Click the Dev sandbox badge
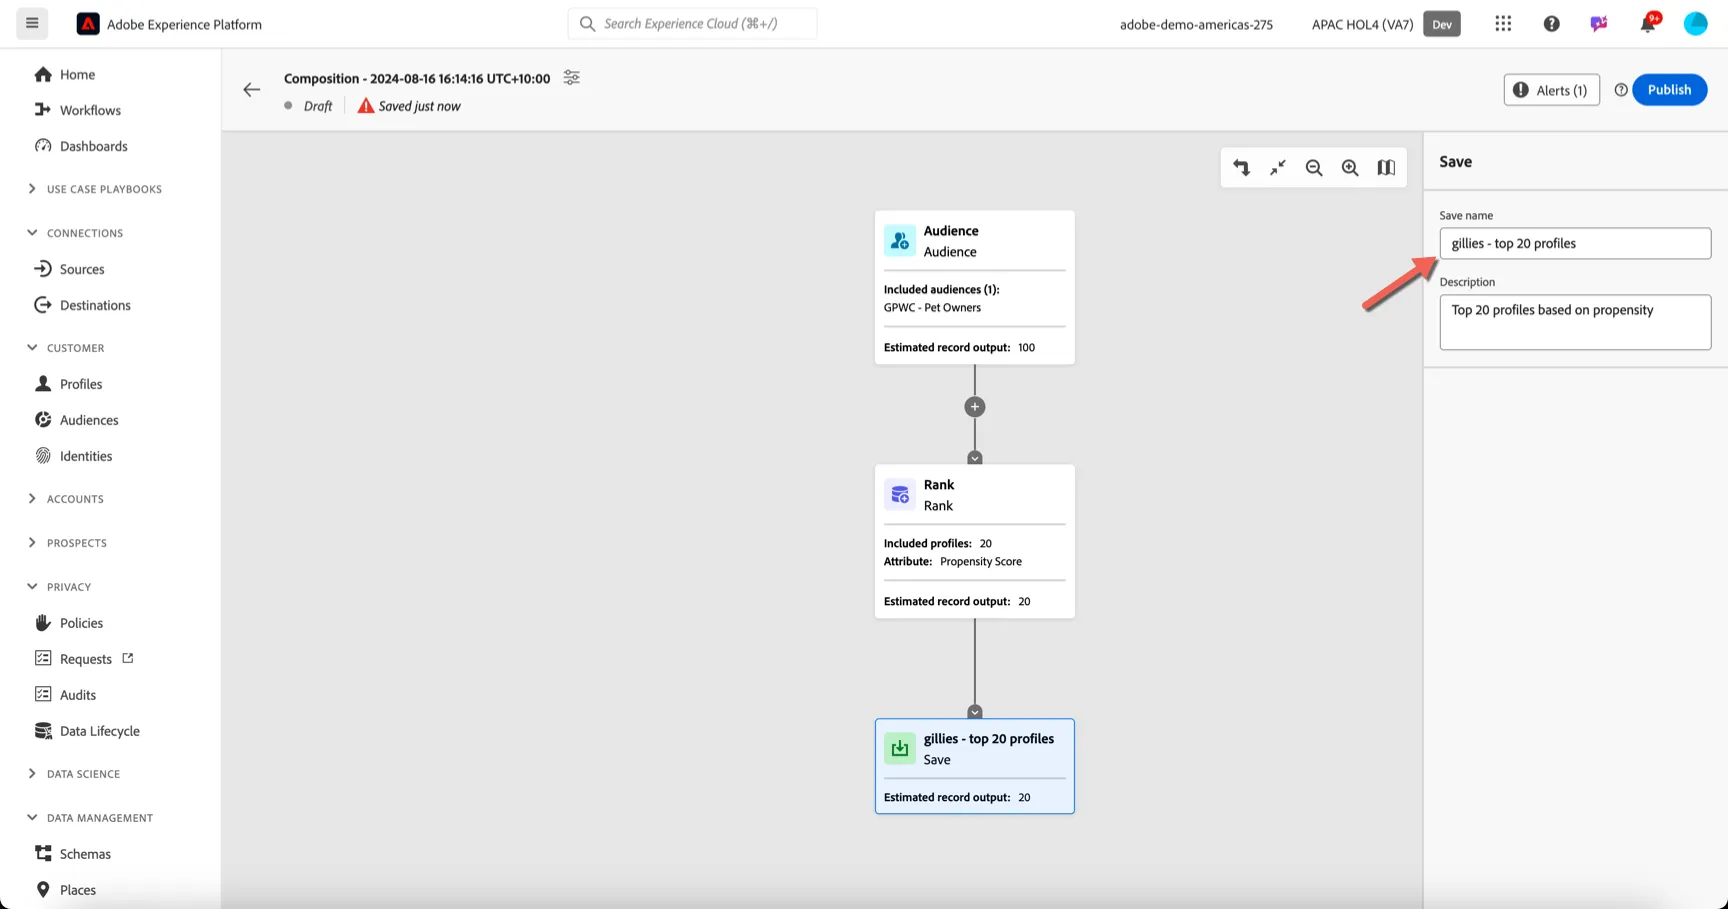This screenshot has height=909, width=1728. [1442, 24]
